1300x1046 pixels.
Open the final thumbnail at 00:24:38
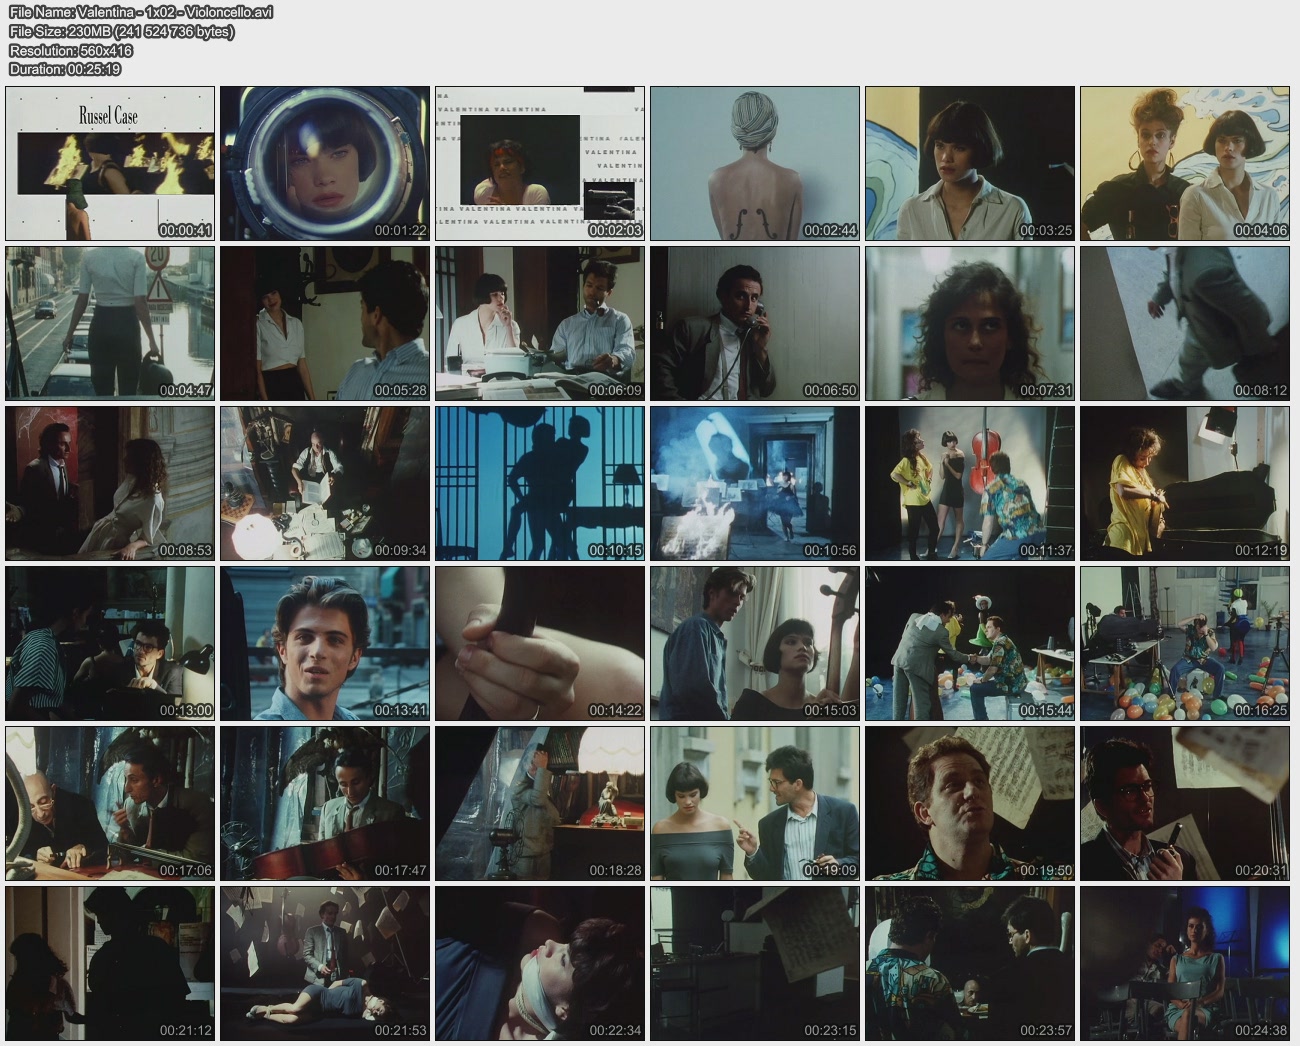click(1185, 963)
